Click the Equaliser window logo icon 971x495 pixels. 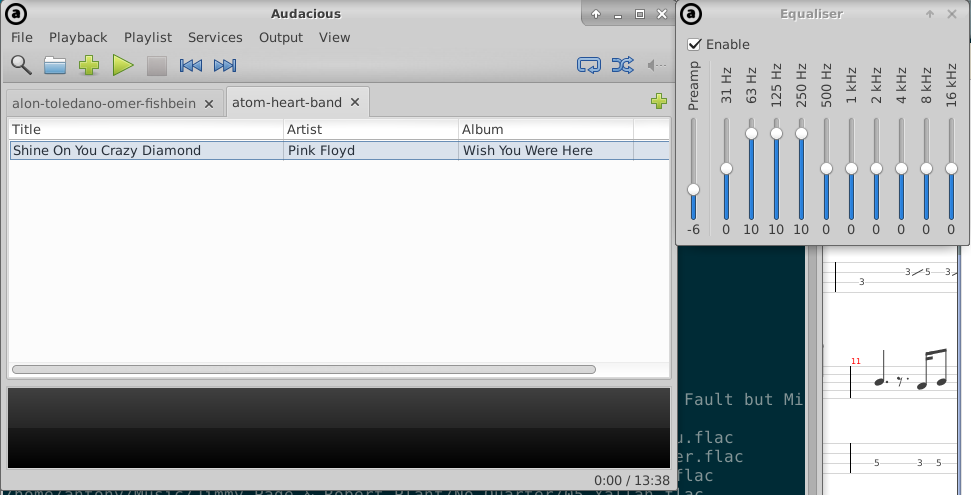(691, 14)
